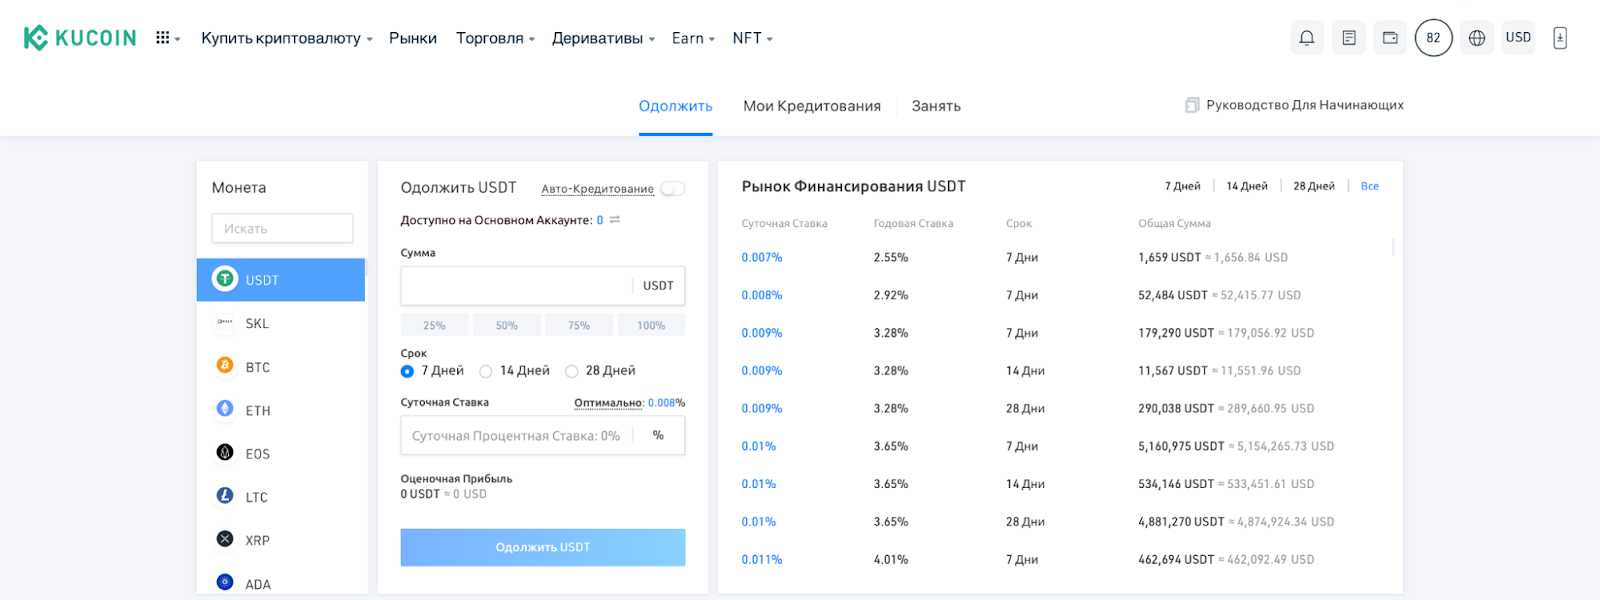Click the transfer arrows icon beside available balance

615,220
